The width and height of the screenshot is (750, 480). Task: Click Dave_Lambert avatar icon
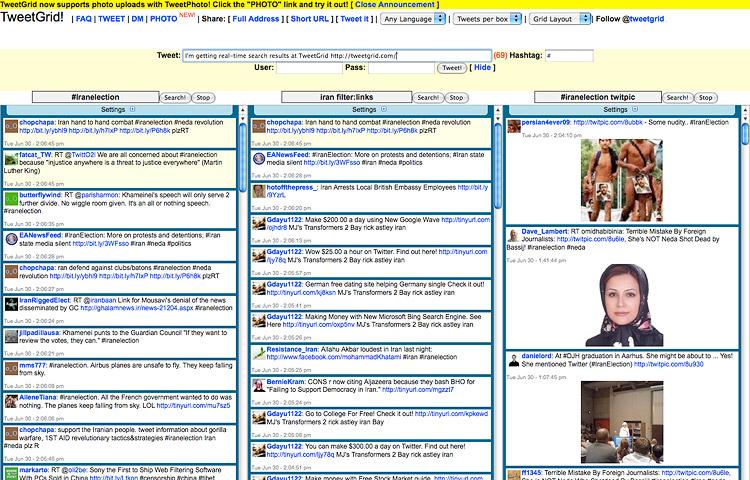tap(514, 235)
